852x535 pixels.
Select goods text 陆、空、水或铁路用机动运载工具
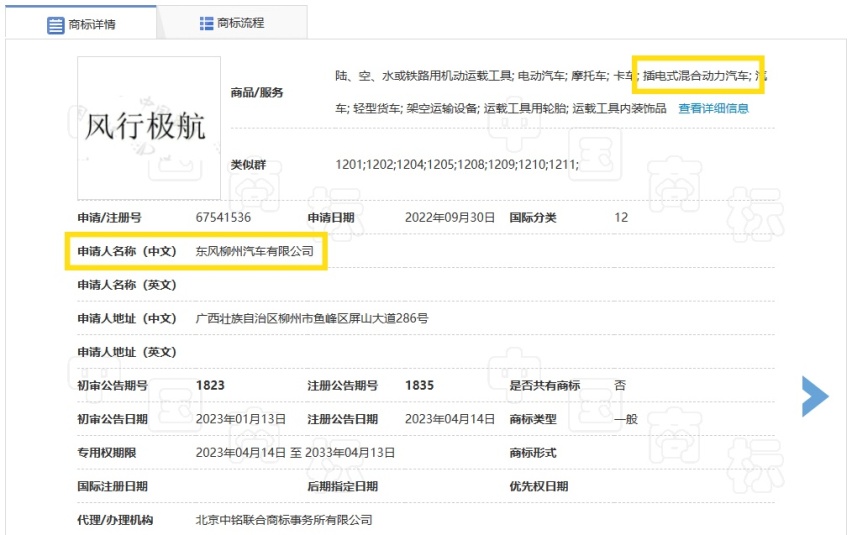(x=423, y=75)
